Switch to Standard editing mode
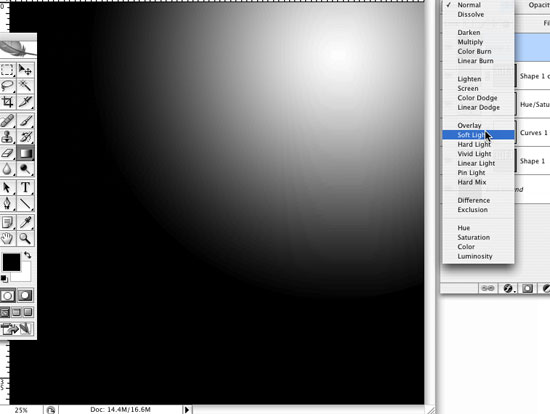The height and width of the screenshot is (414, 550). click(x=7, y=295)
